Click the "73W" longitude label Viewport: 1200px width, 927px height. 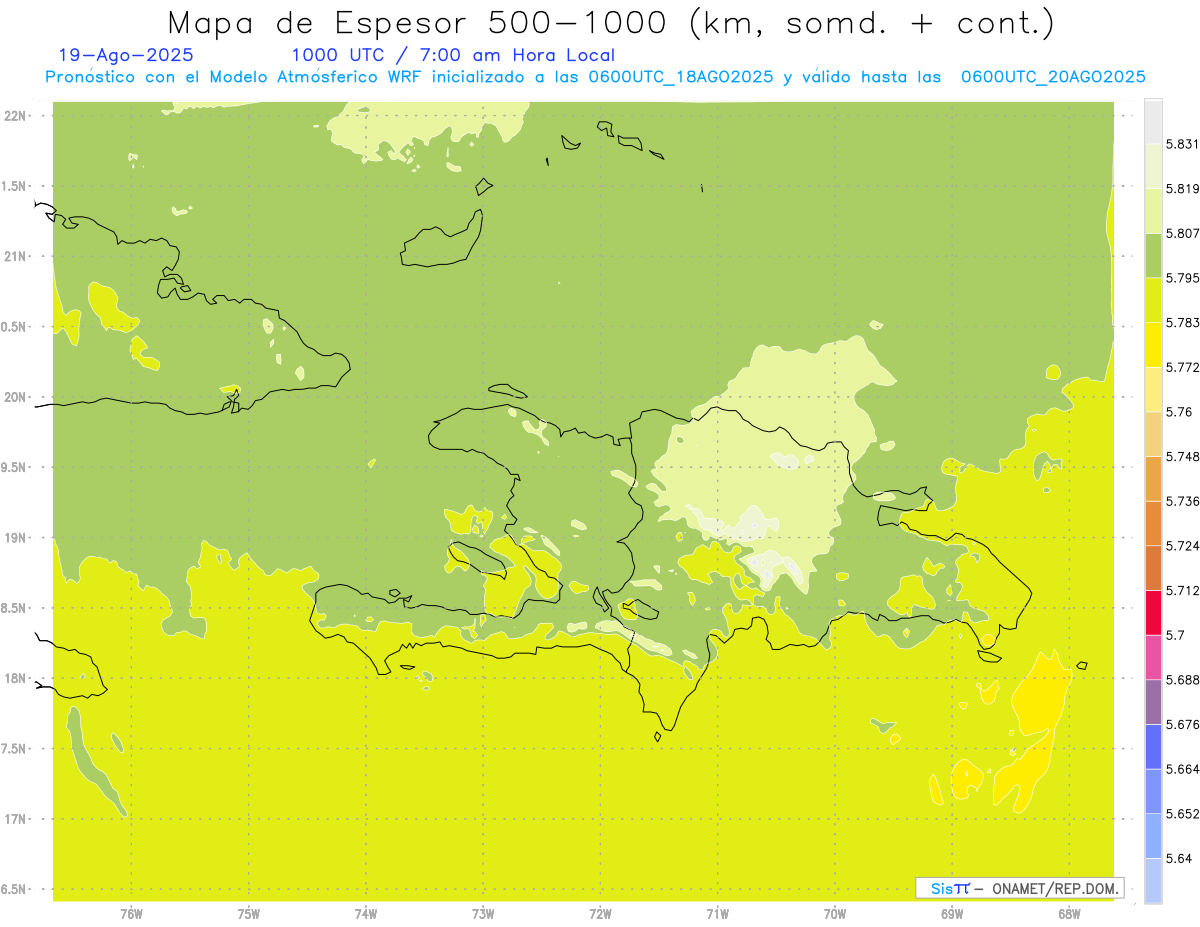483,913
